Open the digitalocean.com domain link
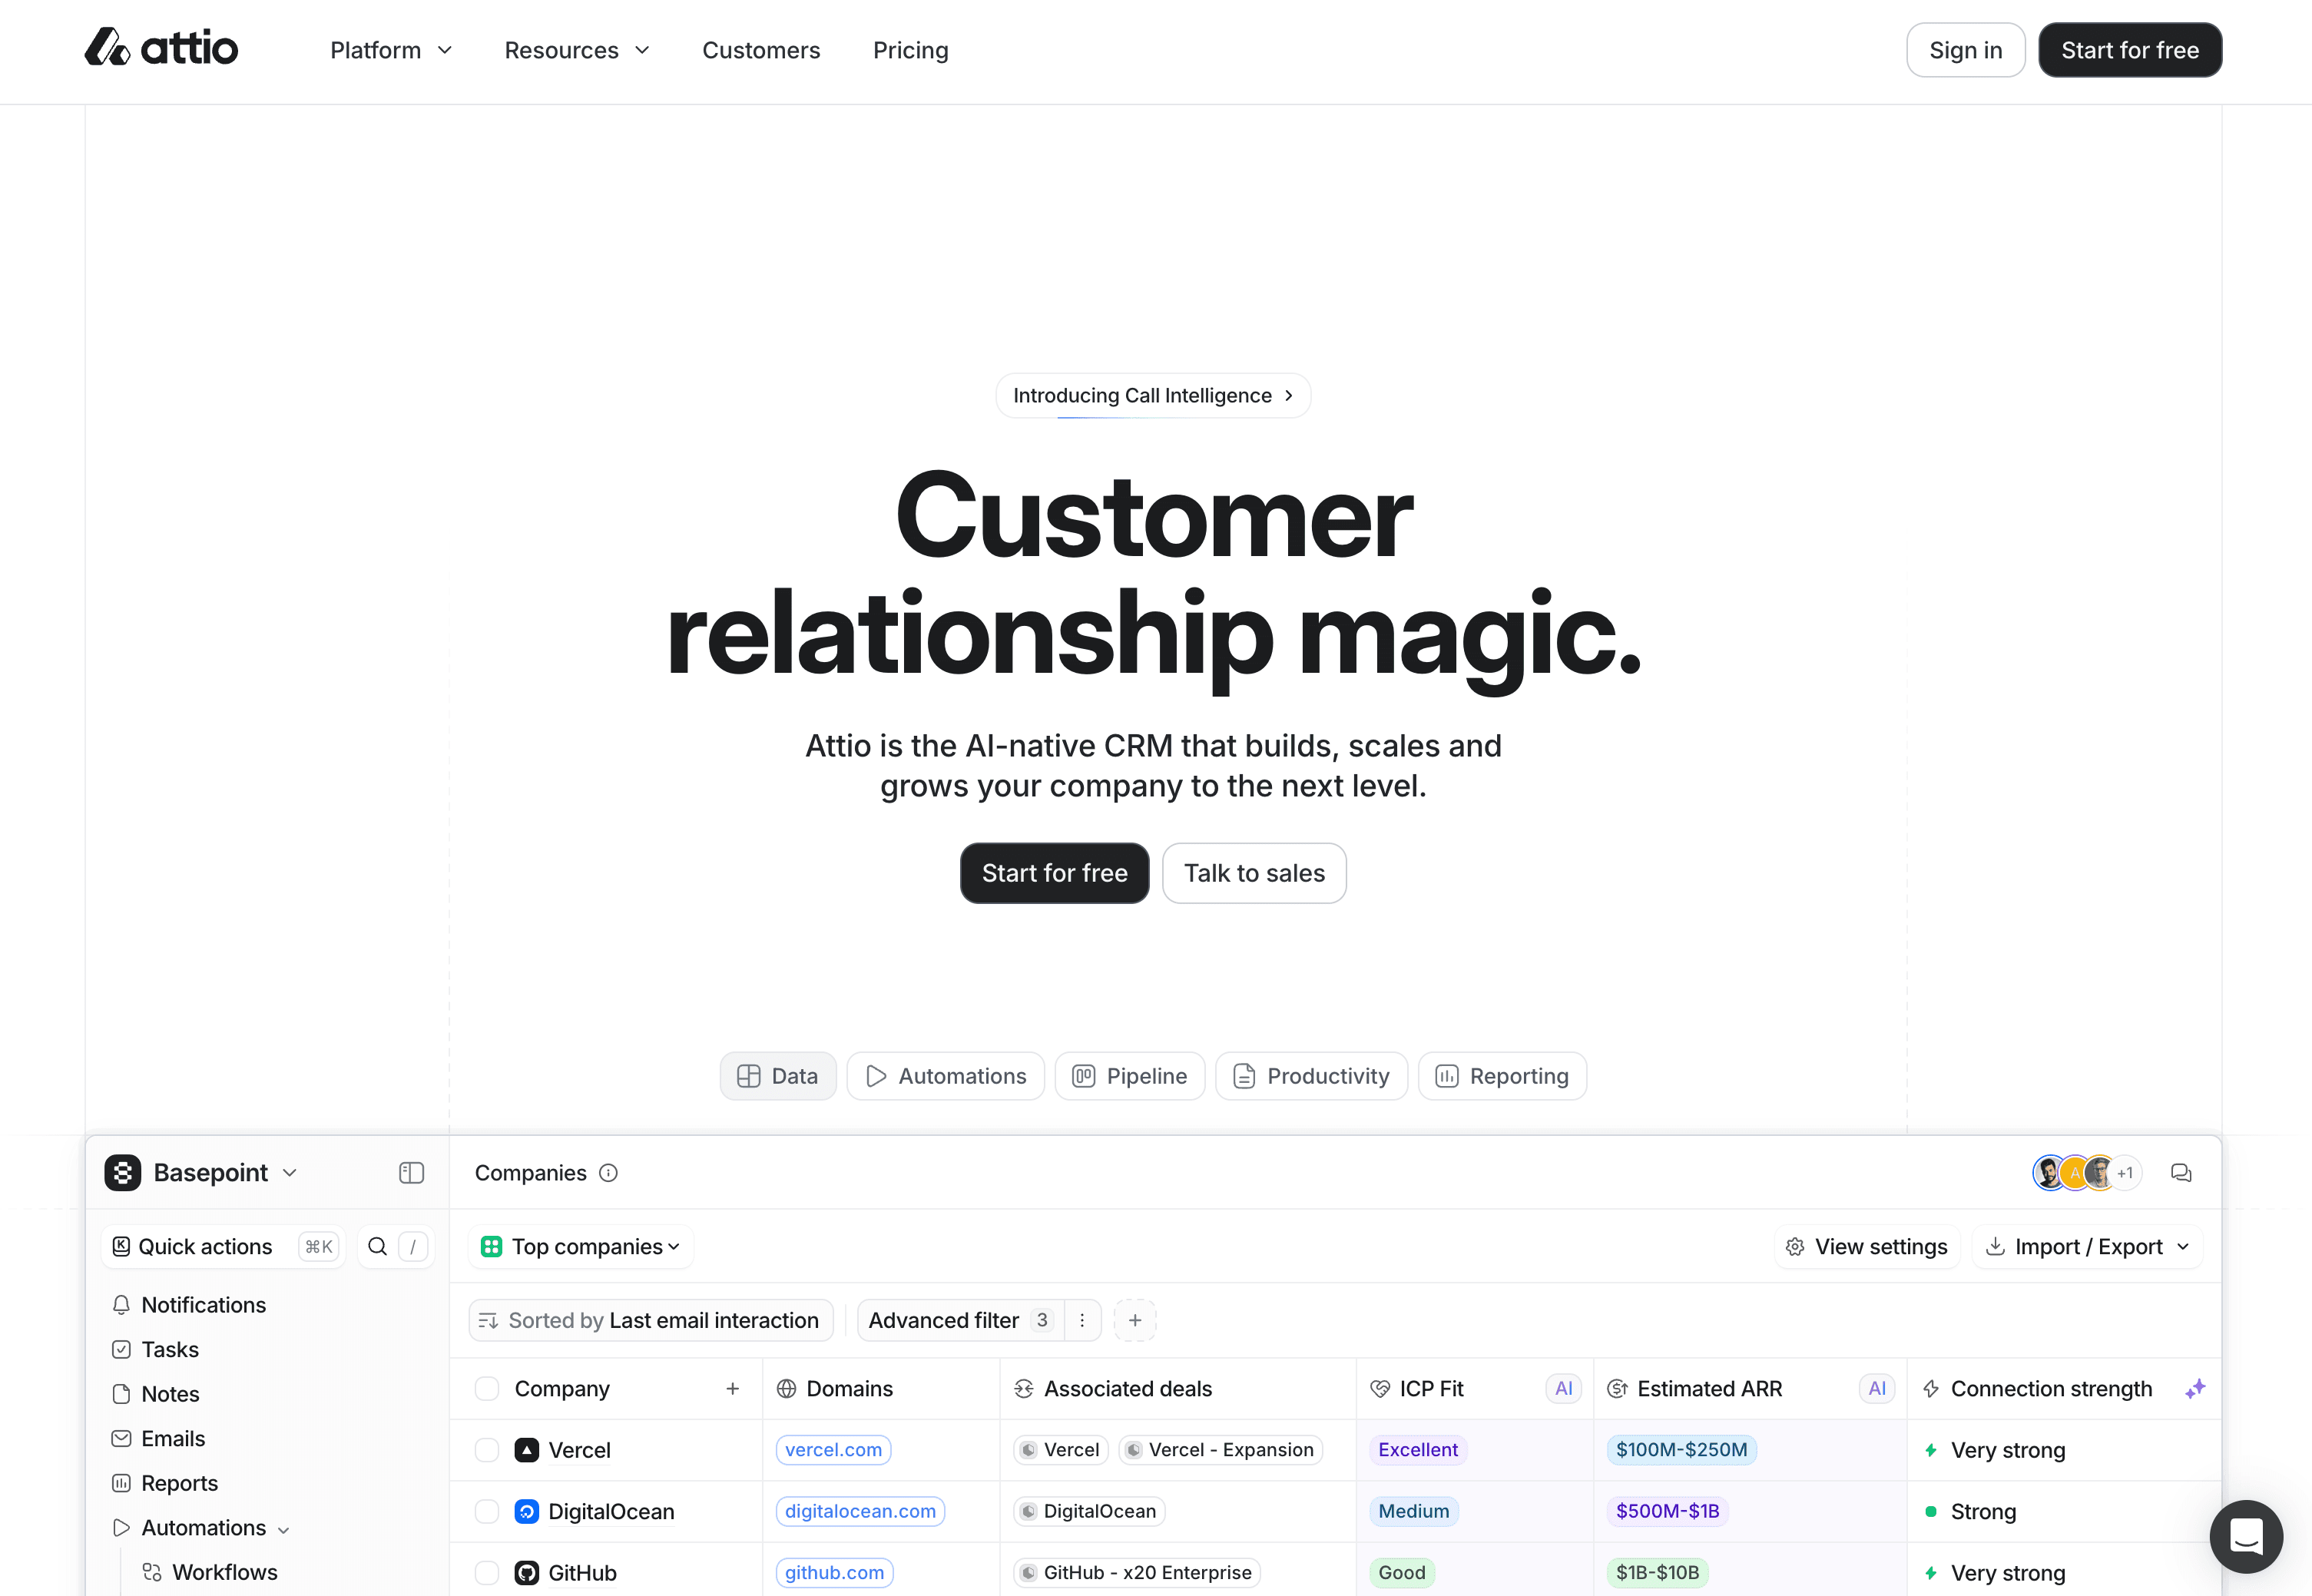The width and height of the screenshot is (2312, 1596). pos(861,1511)
